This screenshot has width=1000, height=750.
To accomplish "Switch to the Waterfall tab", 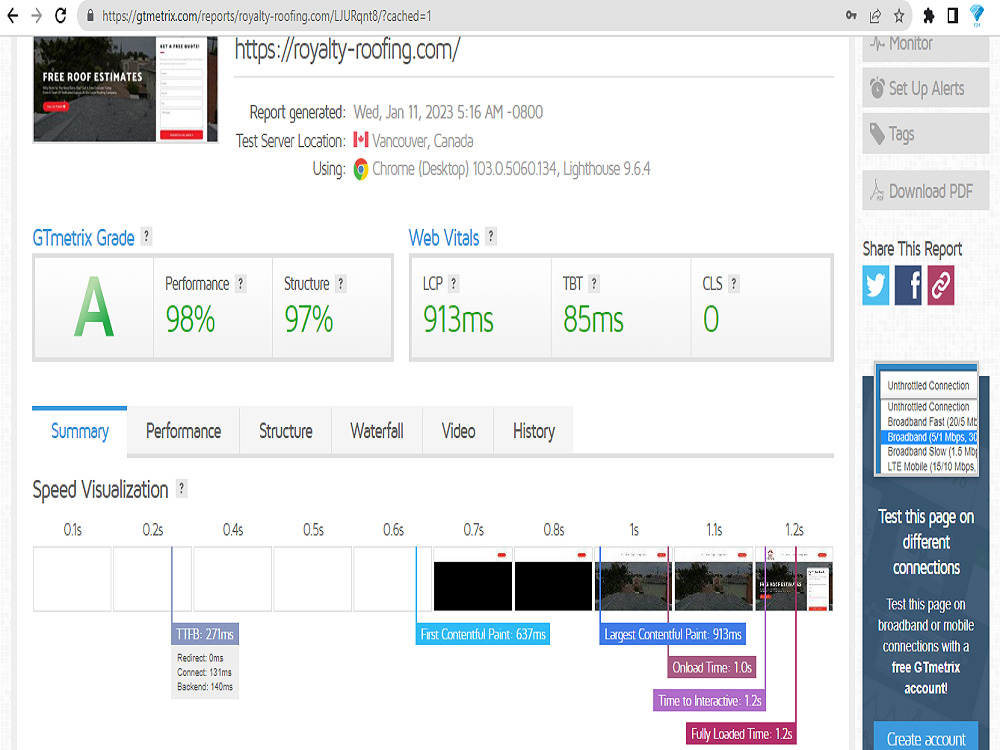I will (377, 432).
